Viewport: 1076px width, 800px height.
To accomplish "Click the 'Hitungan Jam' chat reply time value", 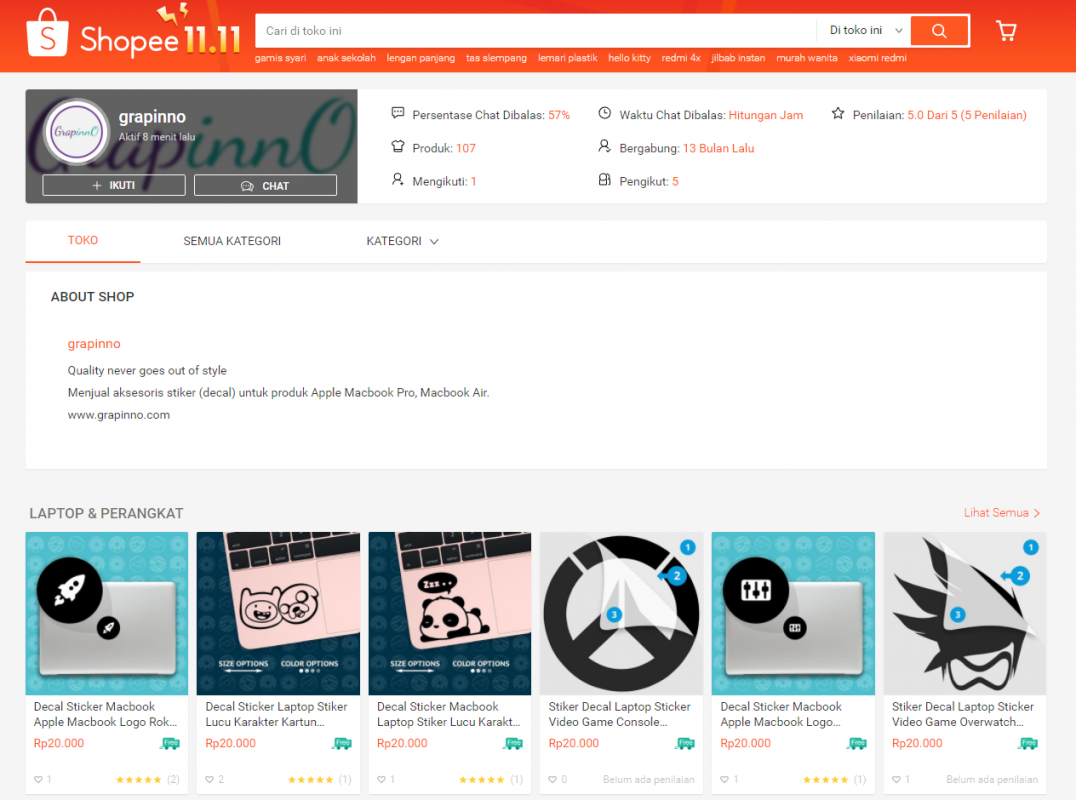I will click(x=766, y=115).
